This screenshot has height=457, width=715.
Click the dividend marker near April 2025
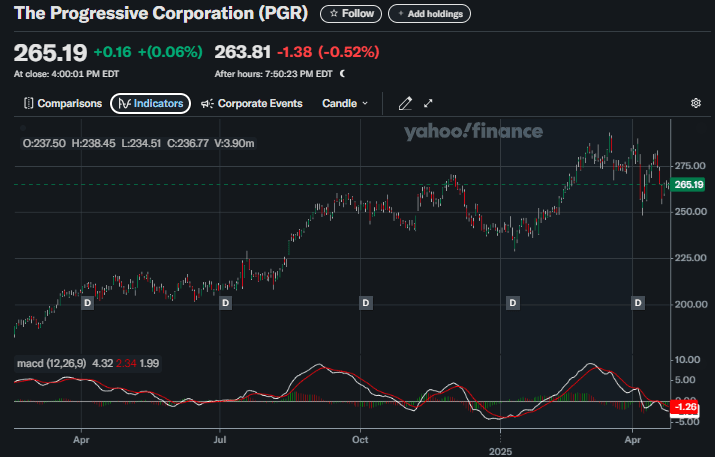(637, 302)
